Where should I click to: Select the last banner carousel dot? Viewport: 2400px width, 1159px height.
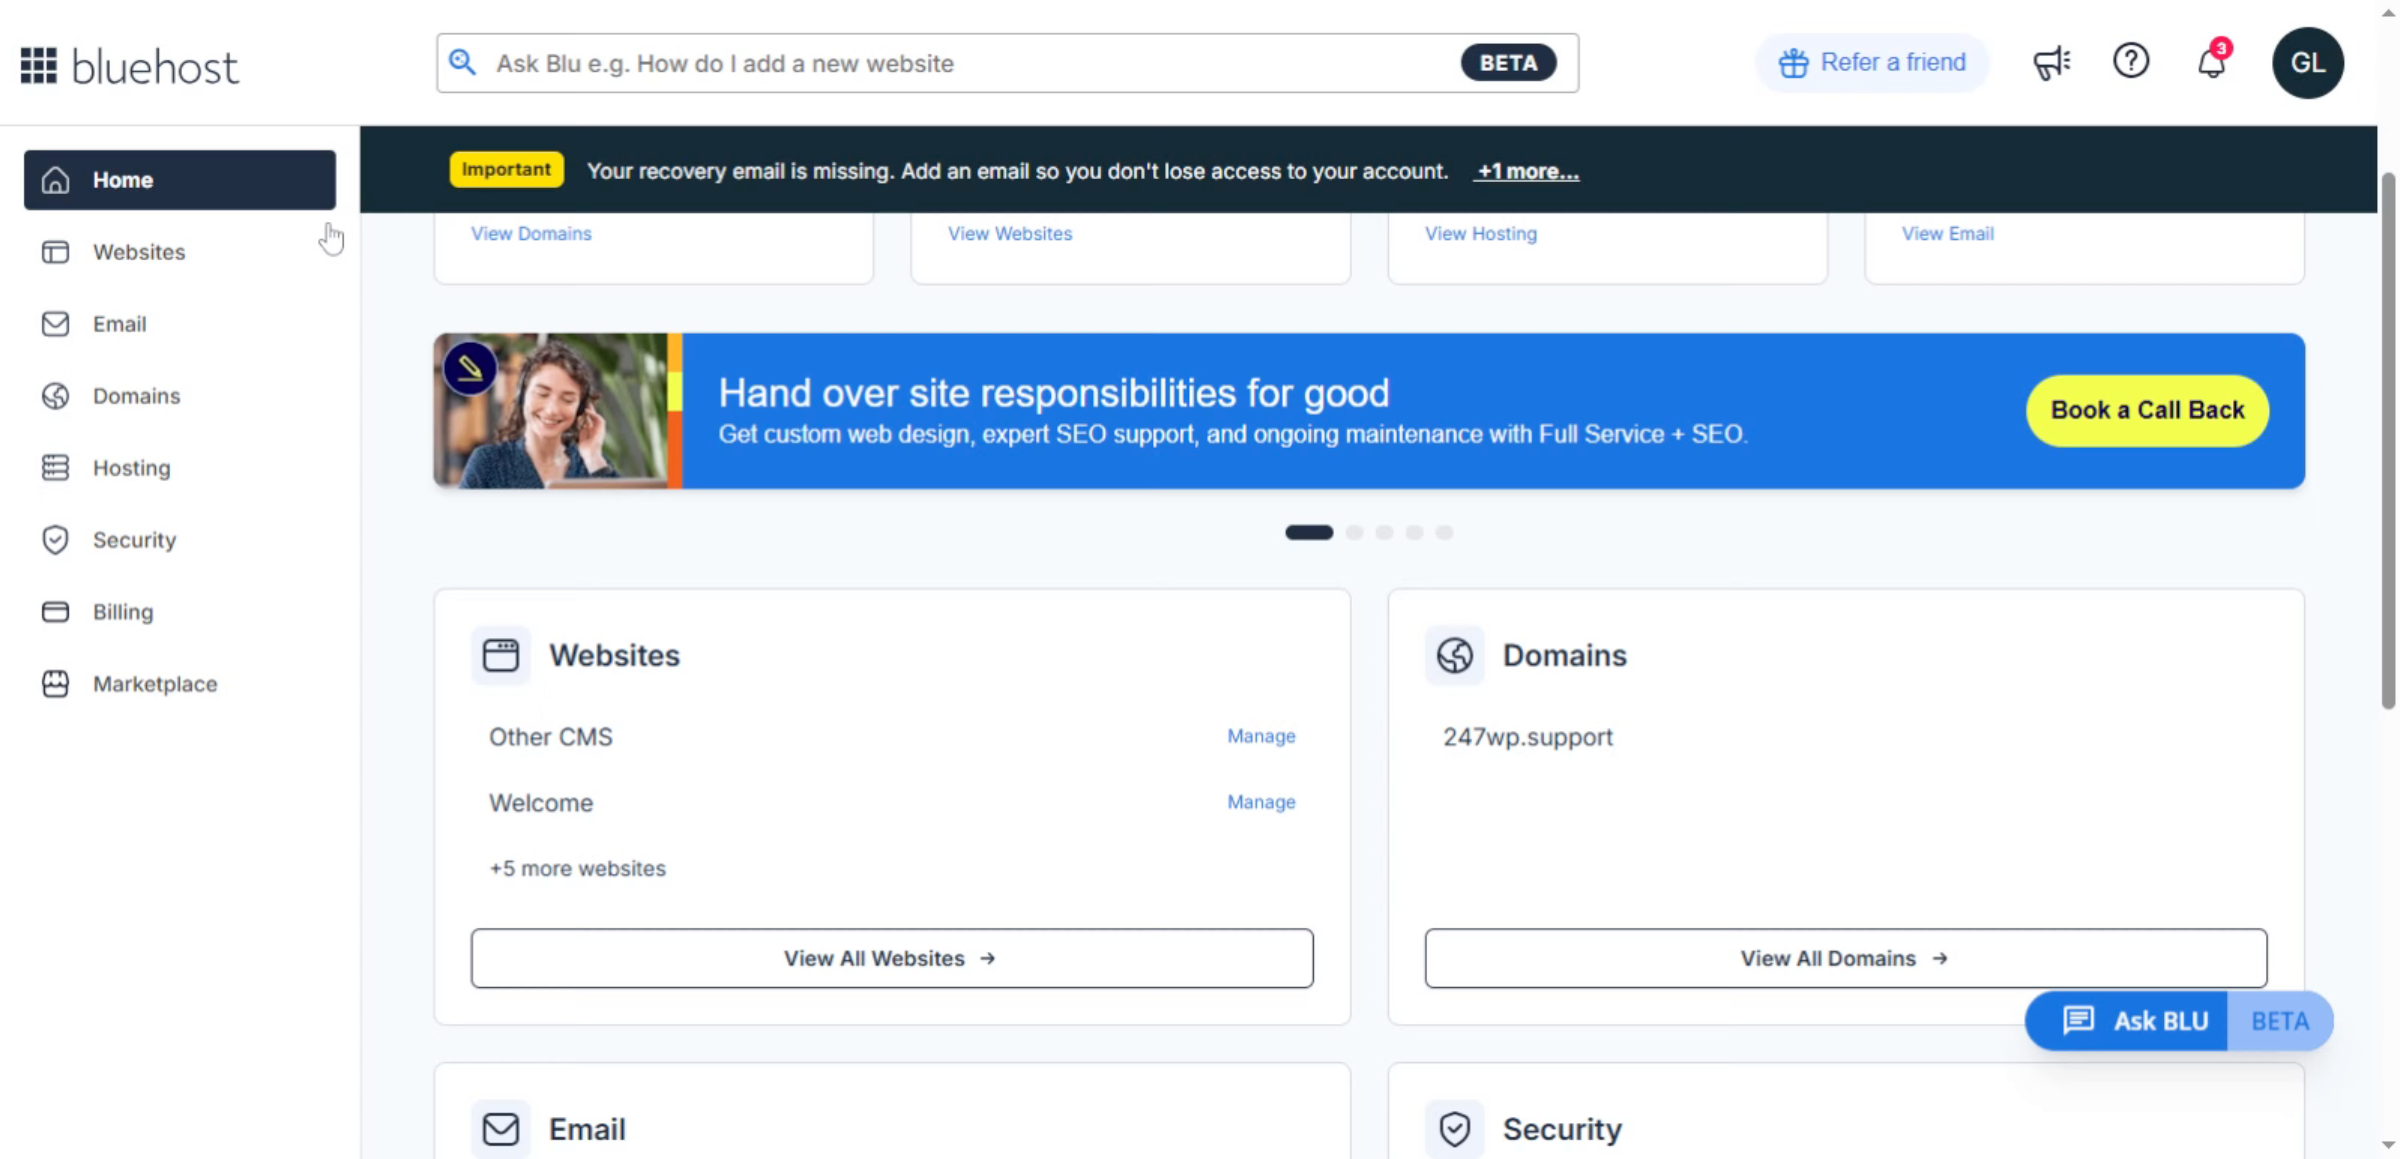pos(1444,532)
